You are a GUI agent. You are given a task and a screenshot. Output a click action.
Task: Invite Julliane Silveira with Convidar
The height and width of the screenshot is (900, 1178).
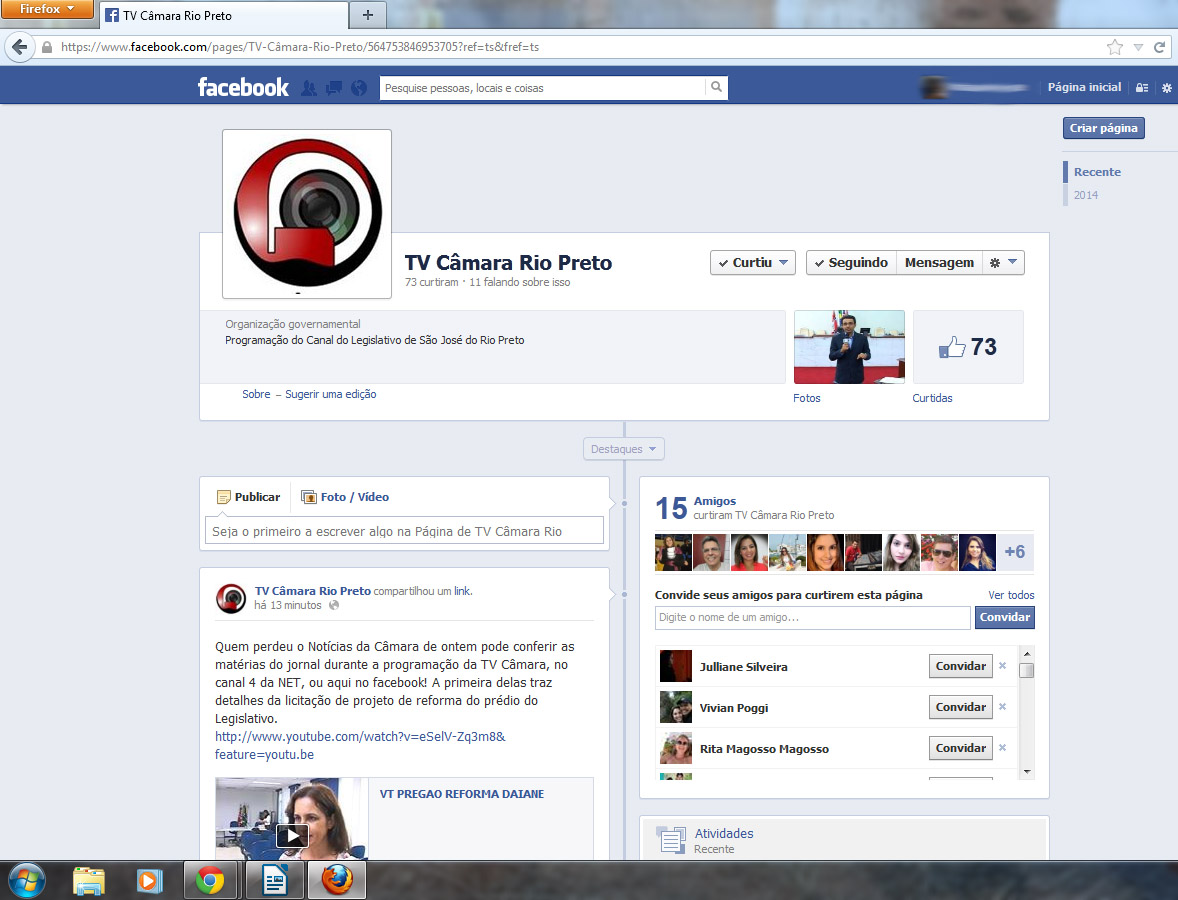click(x=960, y=666)
